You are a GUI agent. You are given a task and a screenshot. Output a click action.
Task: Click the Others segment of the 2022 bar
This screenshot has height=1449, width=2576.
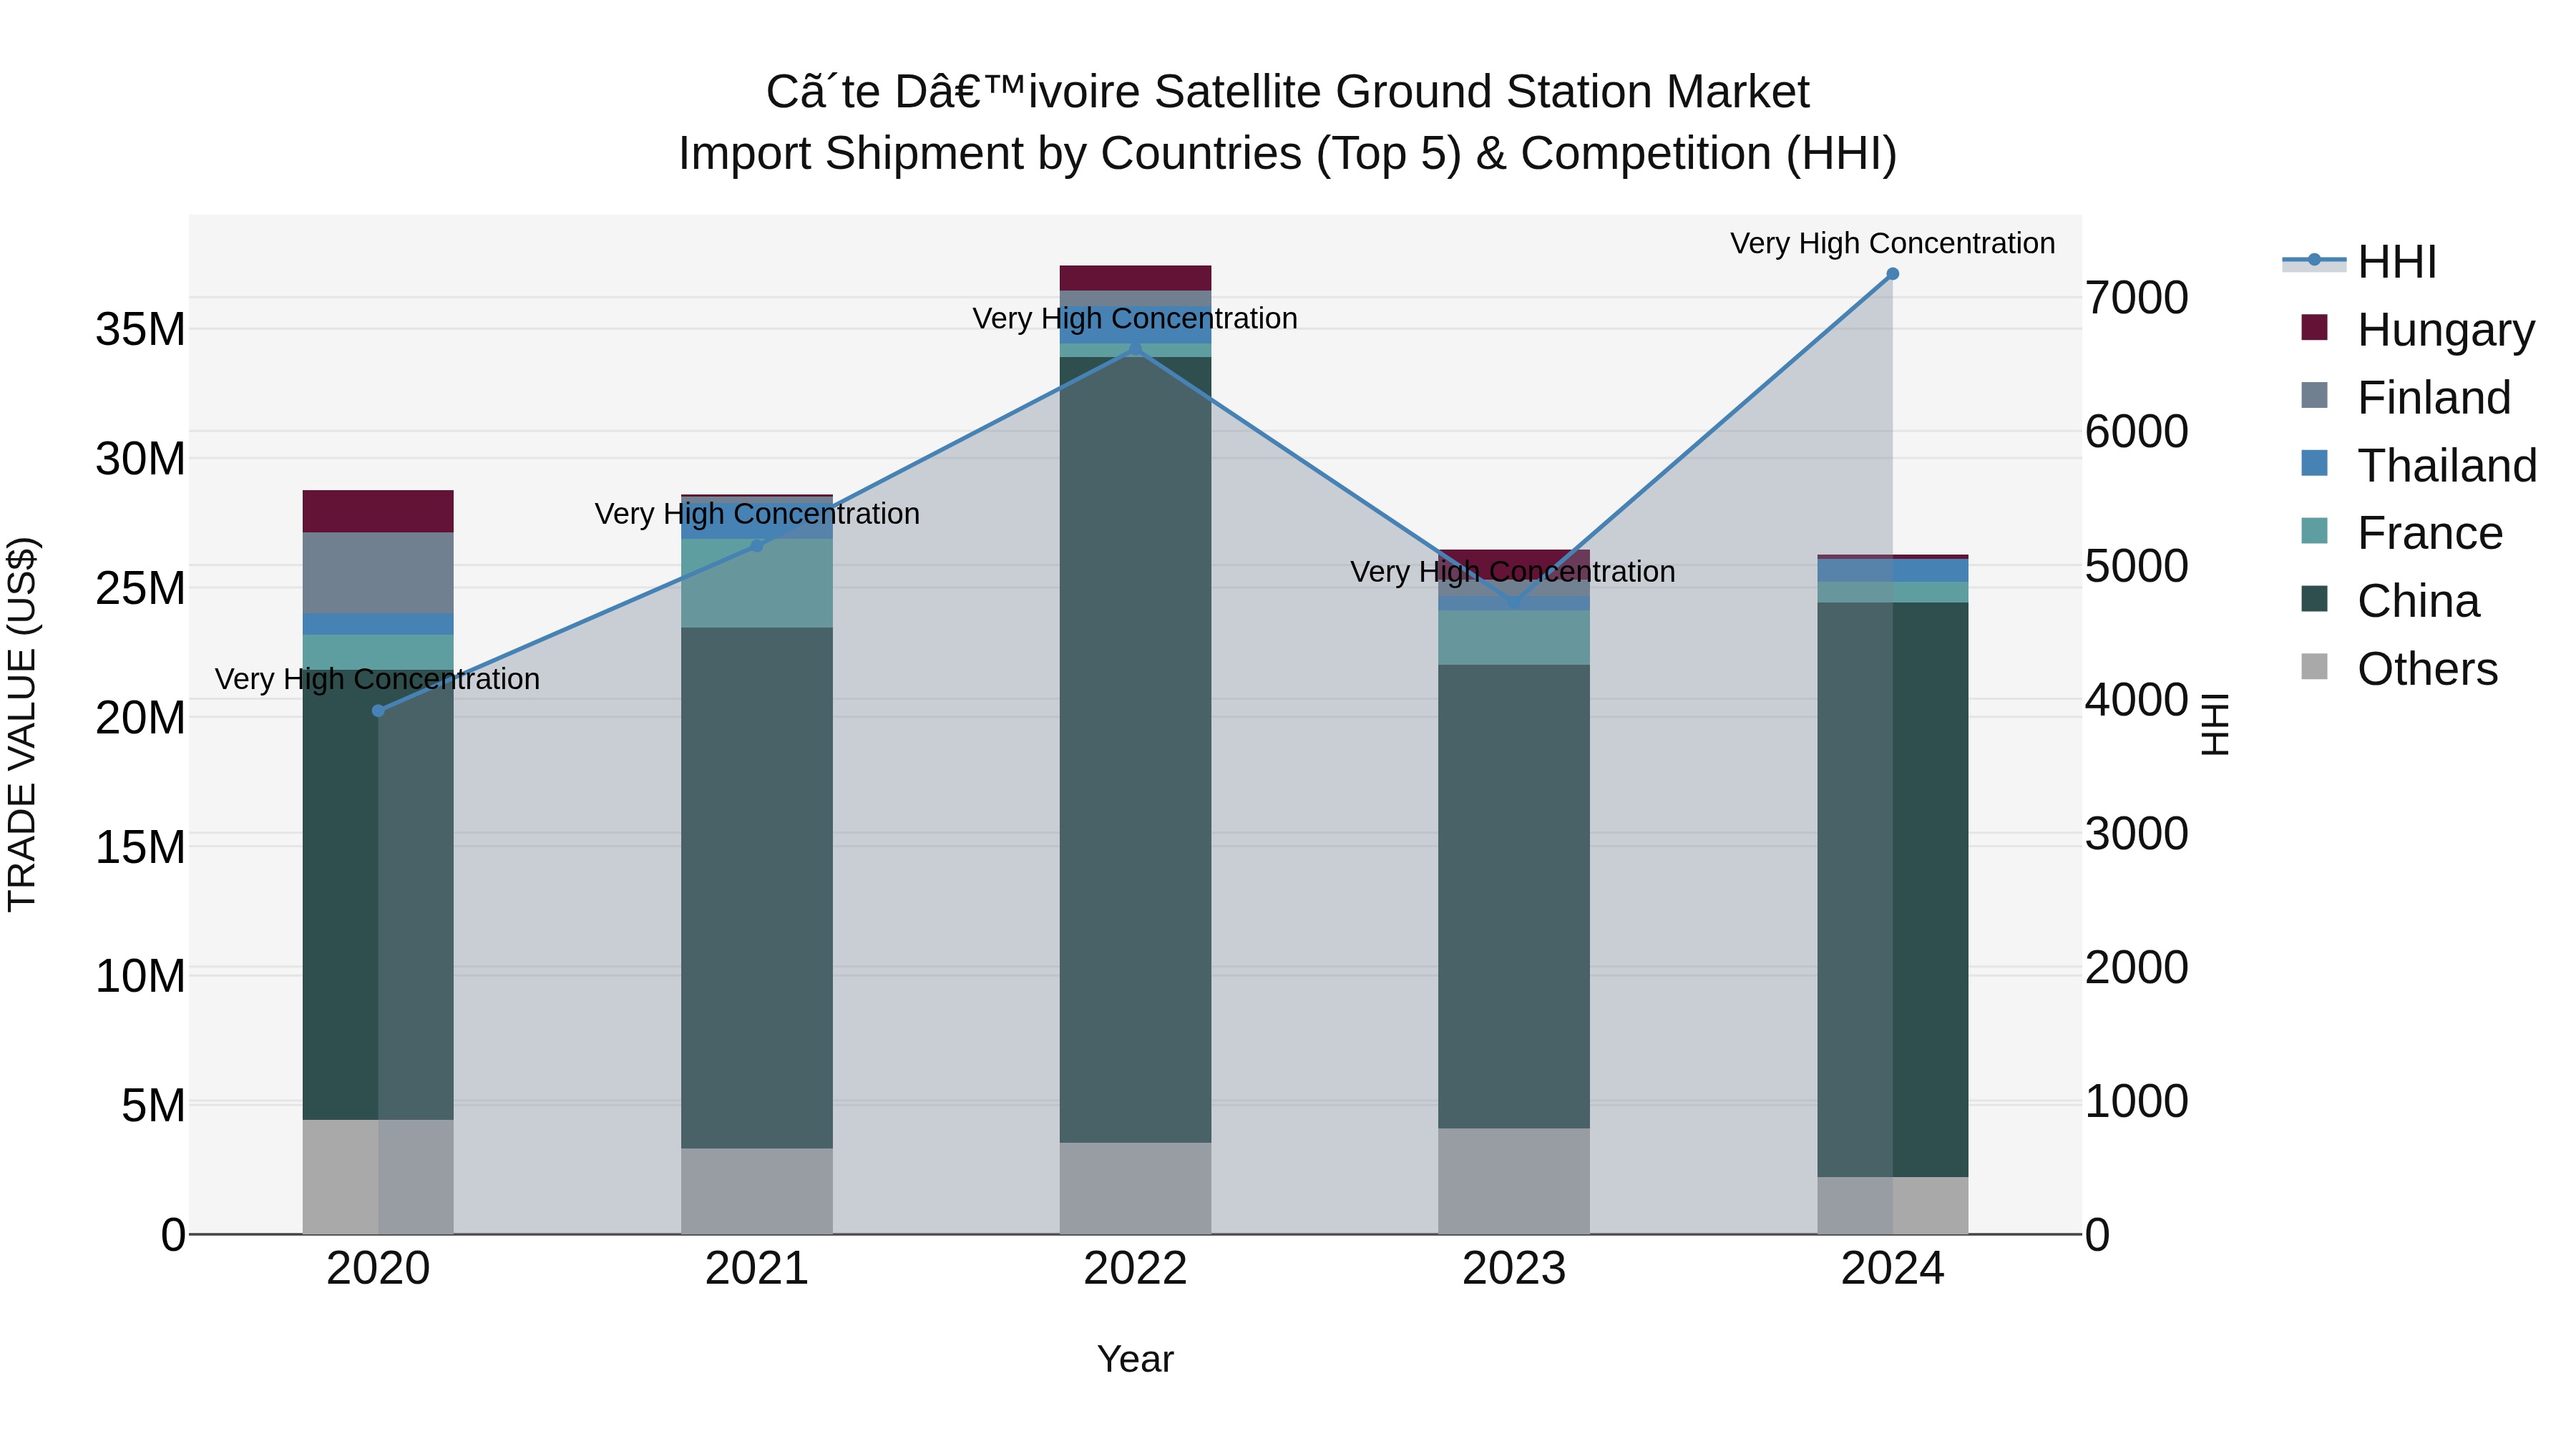pos(1135,1188)
